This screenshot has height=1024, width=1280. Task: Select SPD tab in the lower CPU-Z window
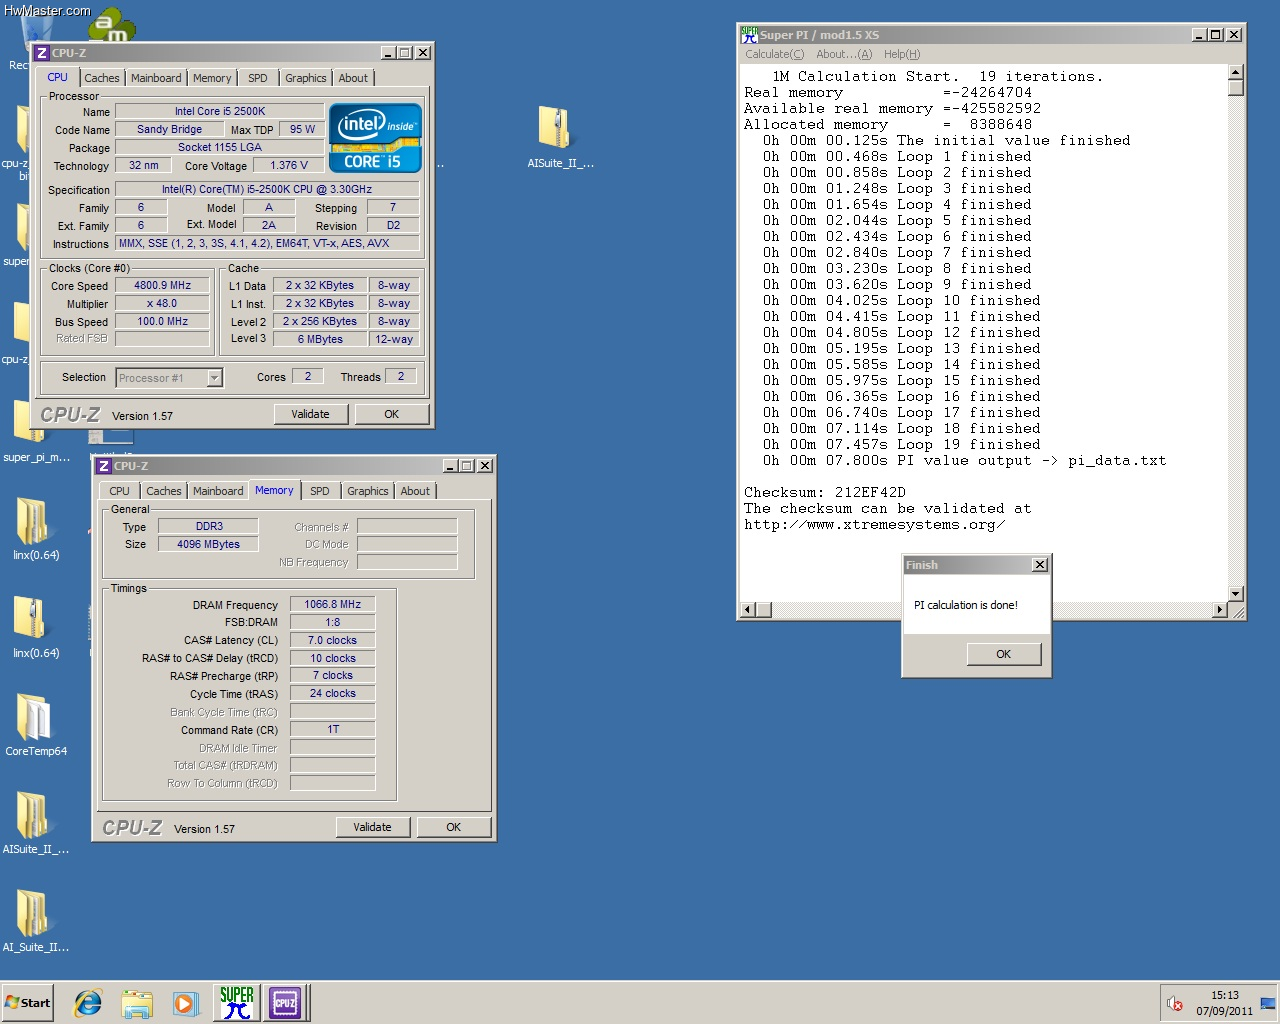point(320,491)
